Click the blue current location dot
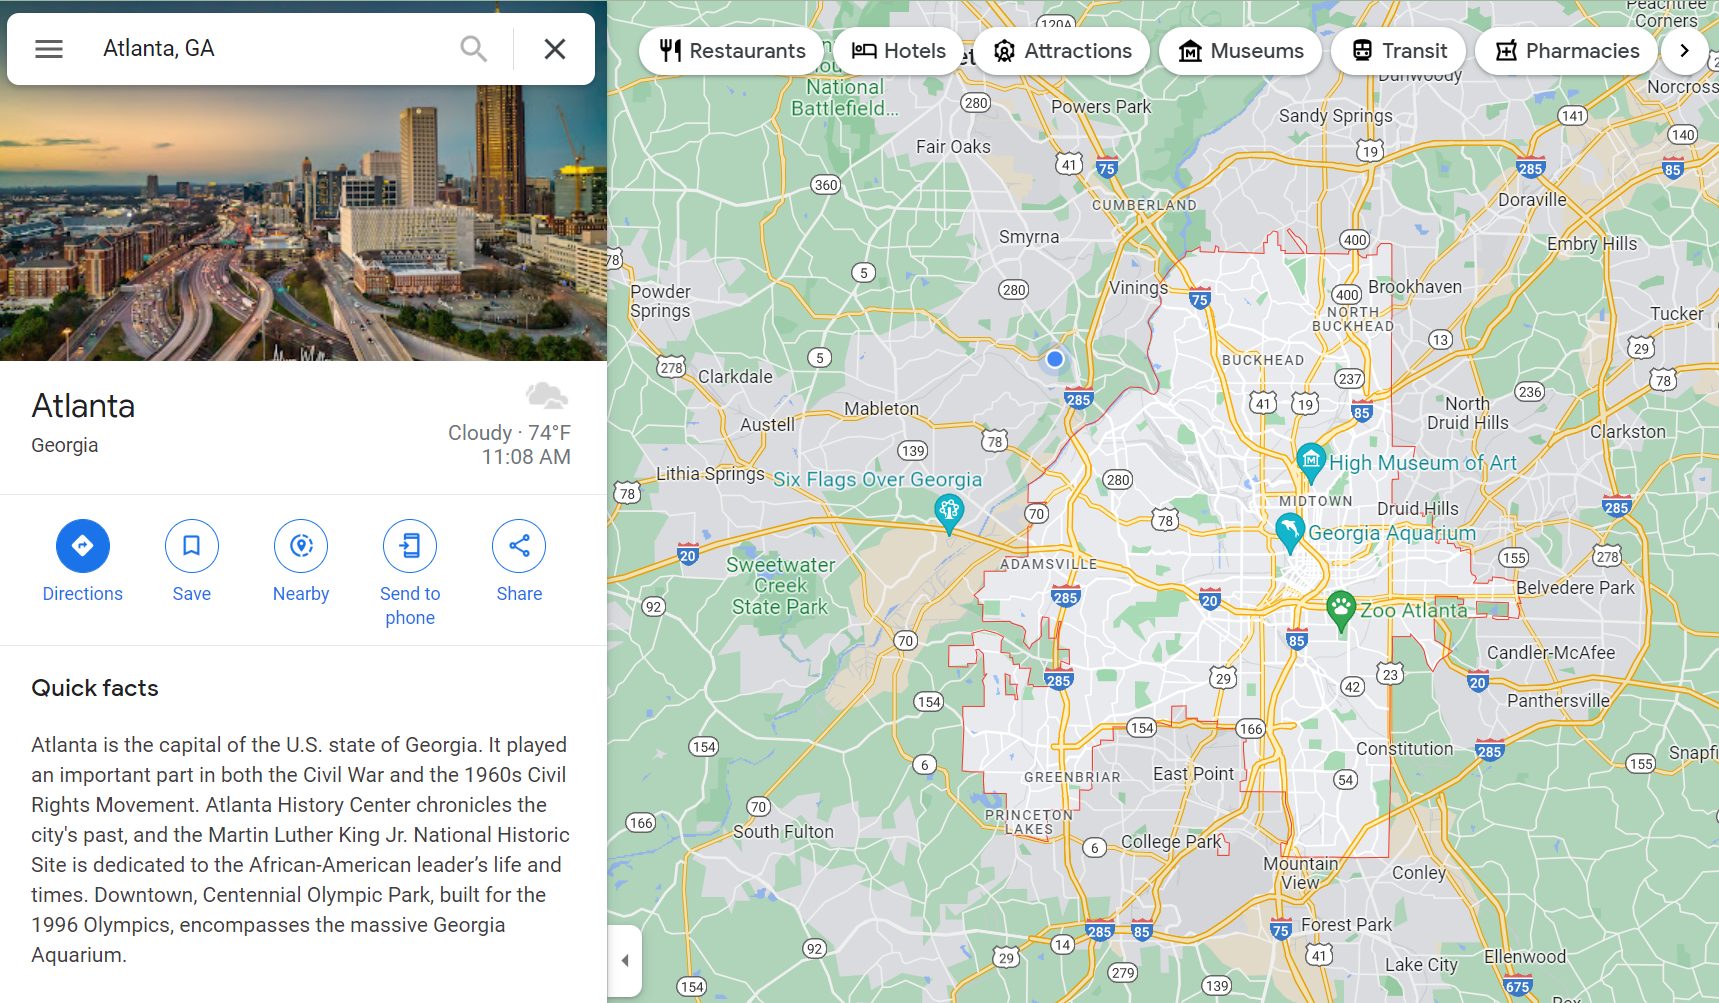The width and height of the screenshot is (1719, 1003). (1055, 358)
